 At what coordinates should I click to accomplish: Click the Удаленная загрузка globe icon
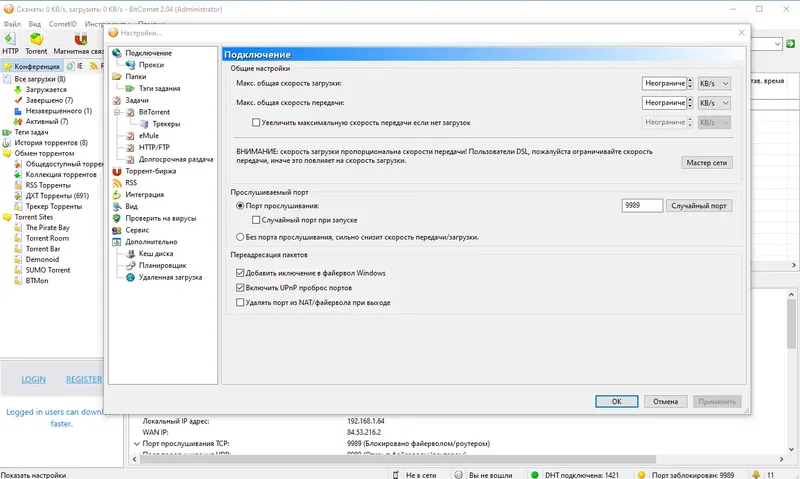pos(131,277)
